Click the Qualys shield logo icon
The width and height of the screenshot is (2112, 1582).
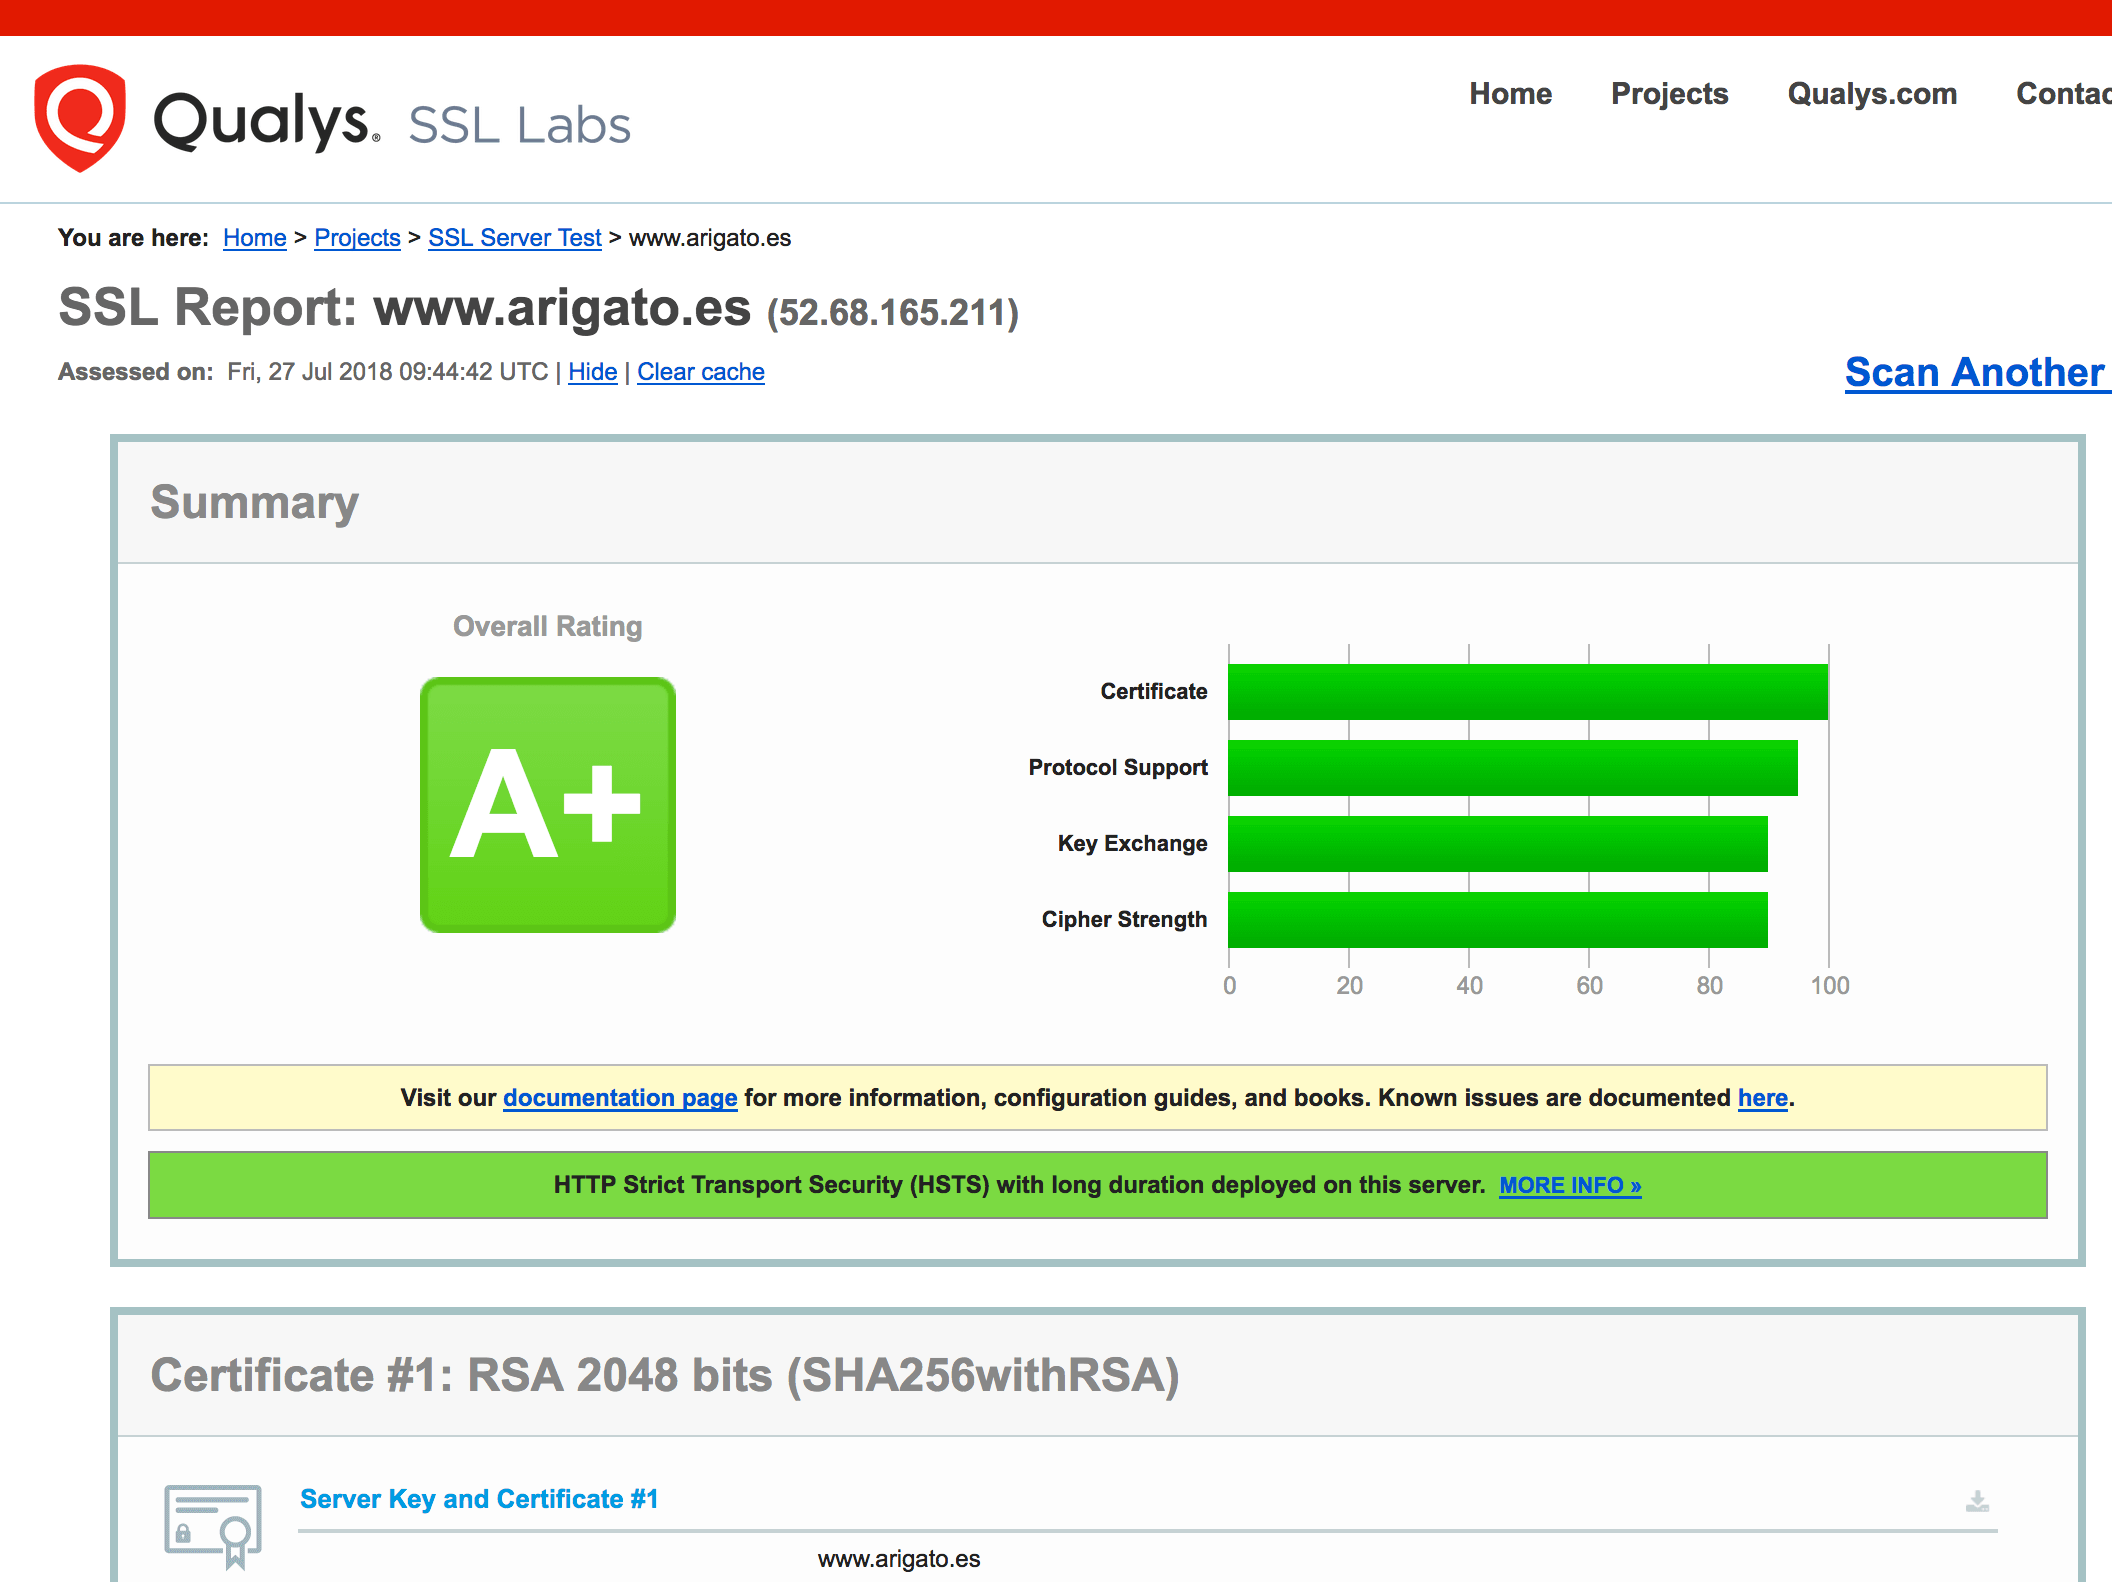click(x=80, y=117)
